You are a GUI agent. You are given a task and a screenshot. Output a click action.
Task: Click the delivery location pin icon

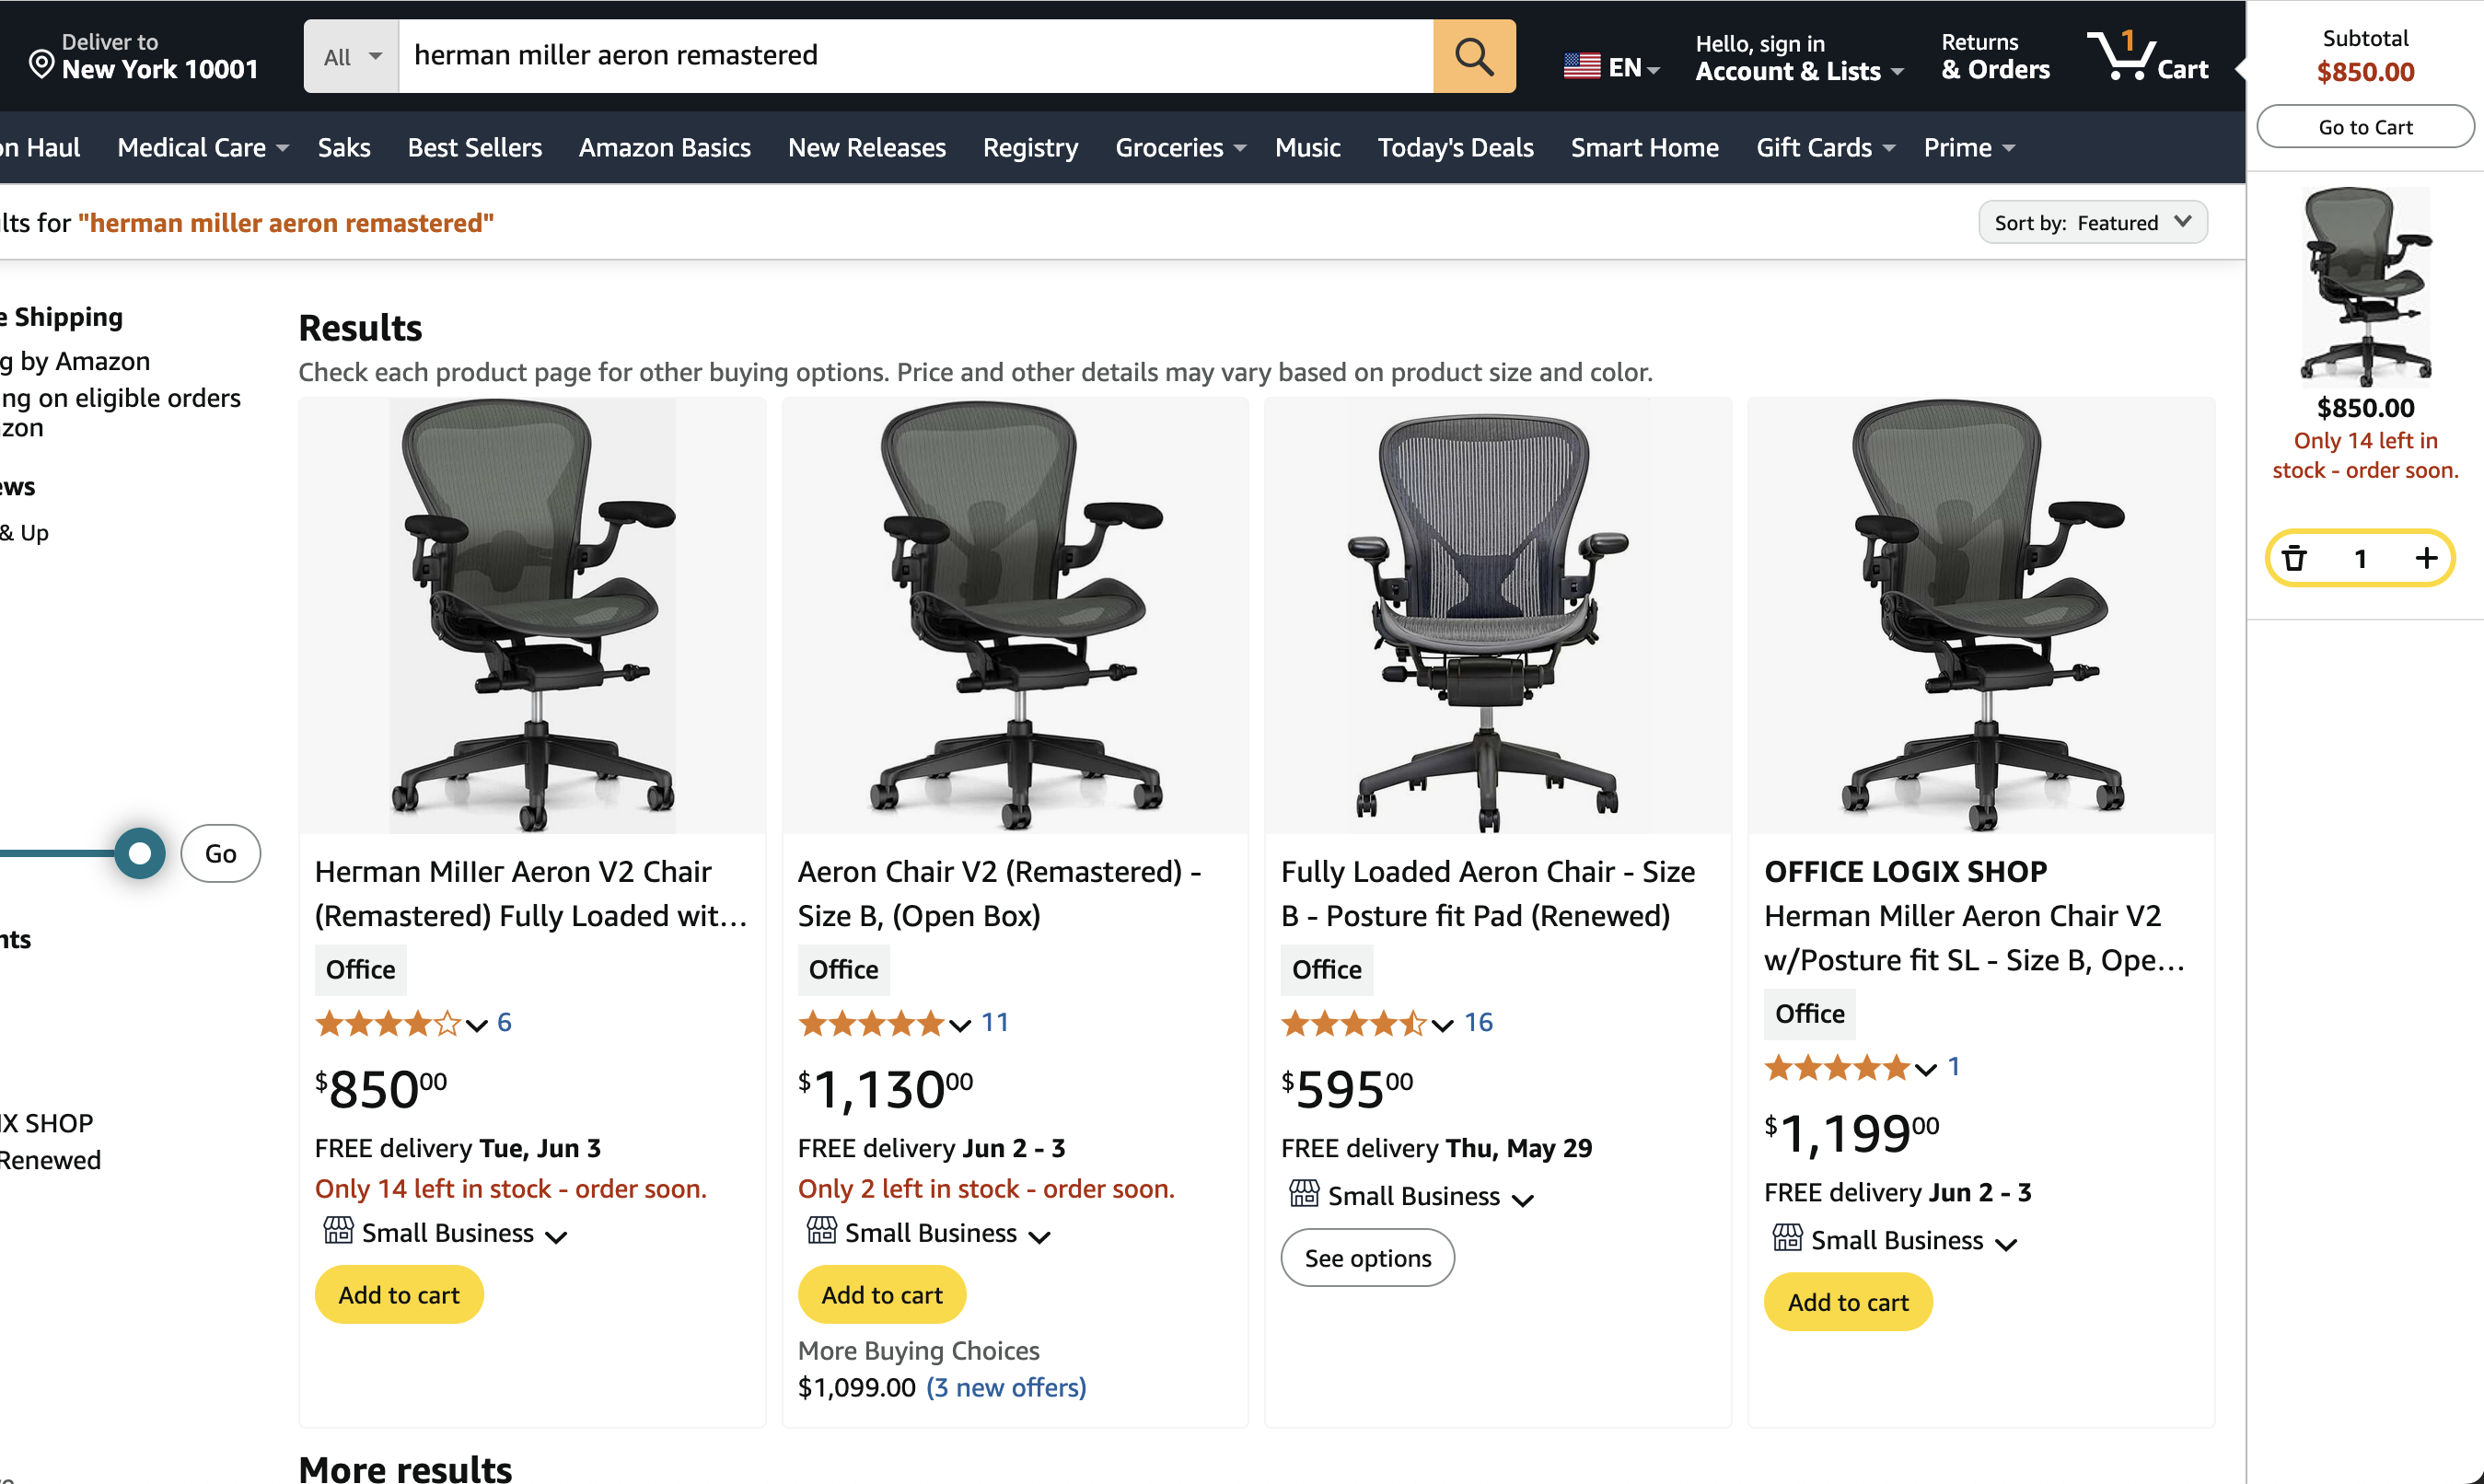click(x=41, y=64)
